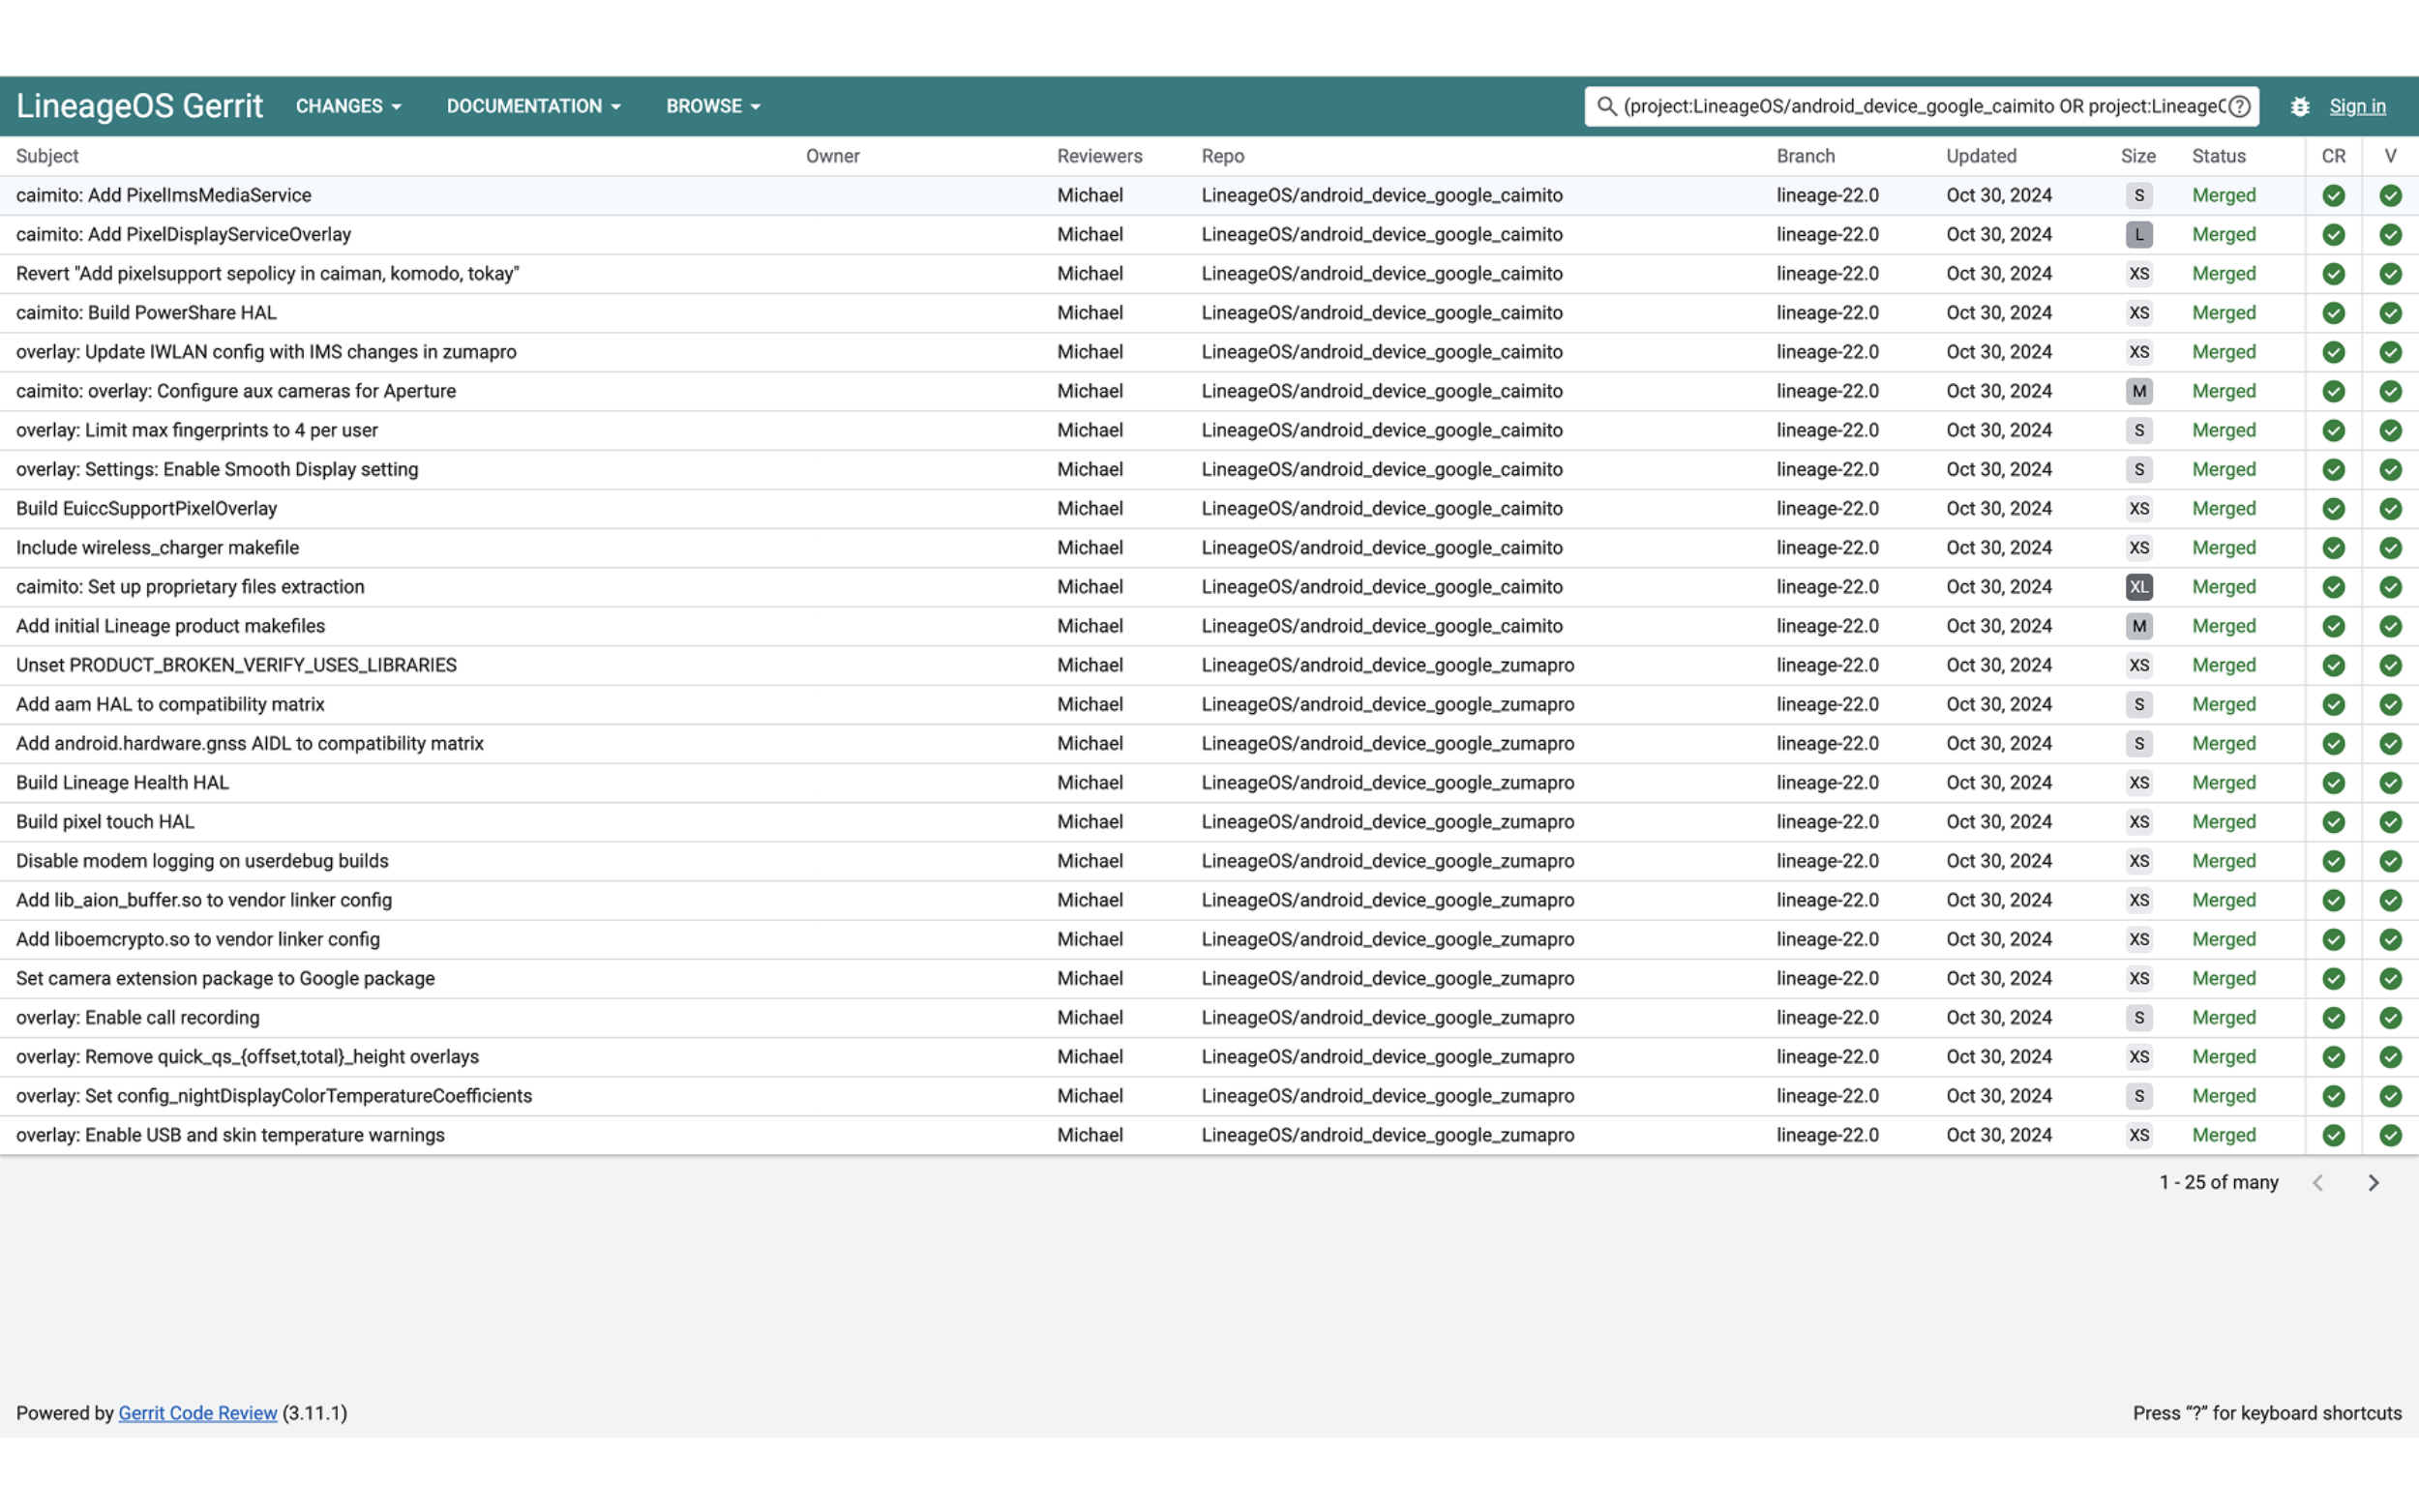
Task: Click the Sign in link
Action: click(x=2357, y=106)
